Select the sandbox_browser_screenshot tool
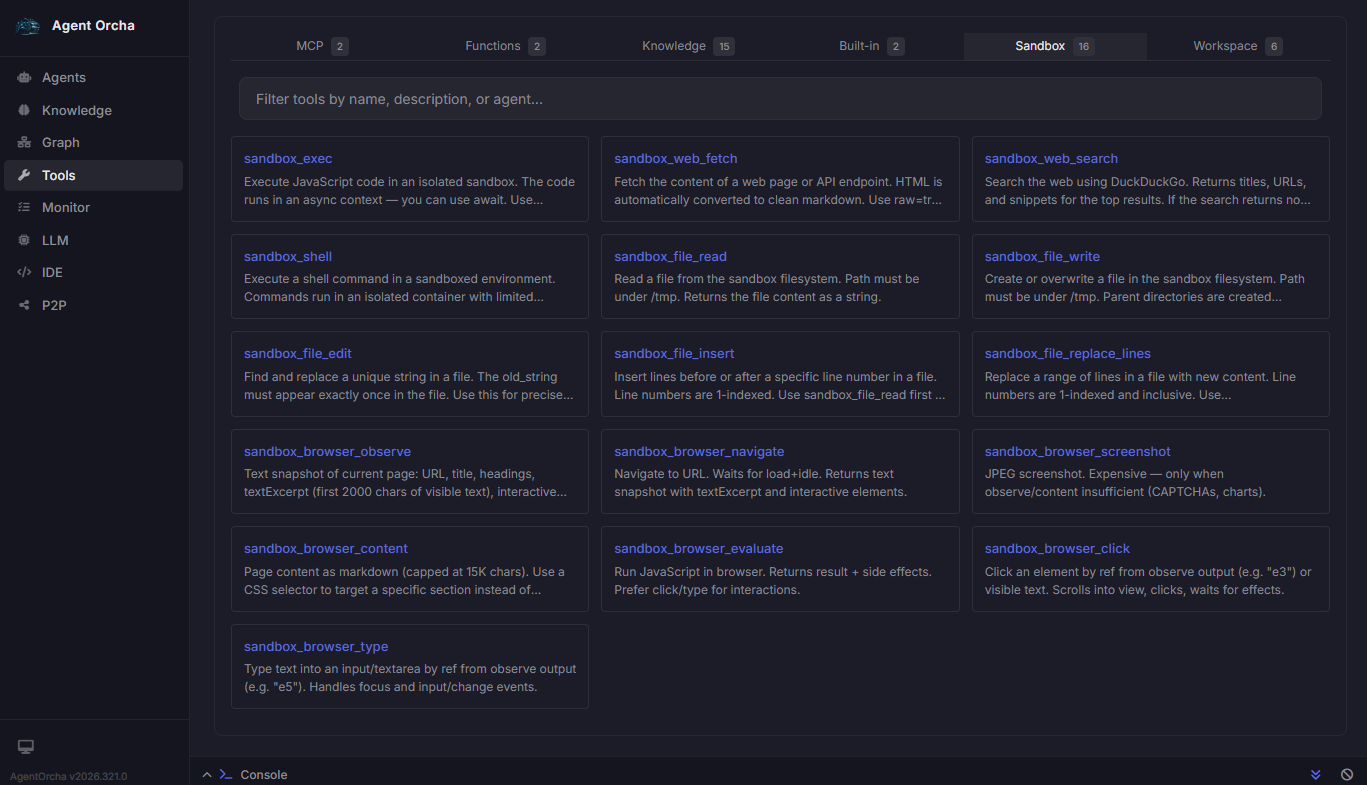 pyautogui.click(x=1078, y=451)
